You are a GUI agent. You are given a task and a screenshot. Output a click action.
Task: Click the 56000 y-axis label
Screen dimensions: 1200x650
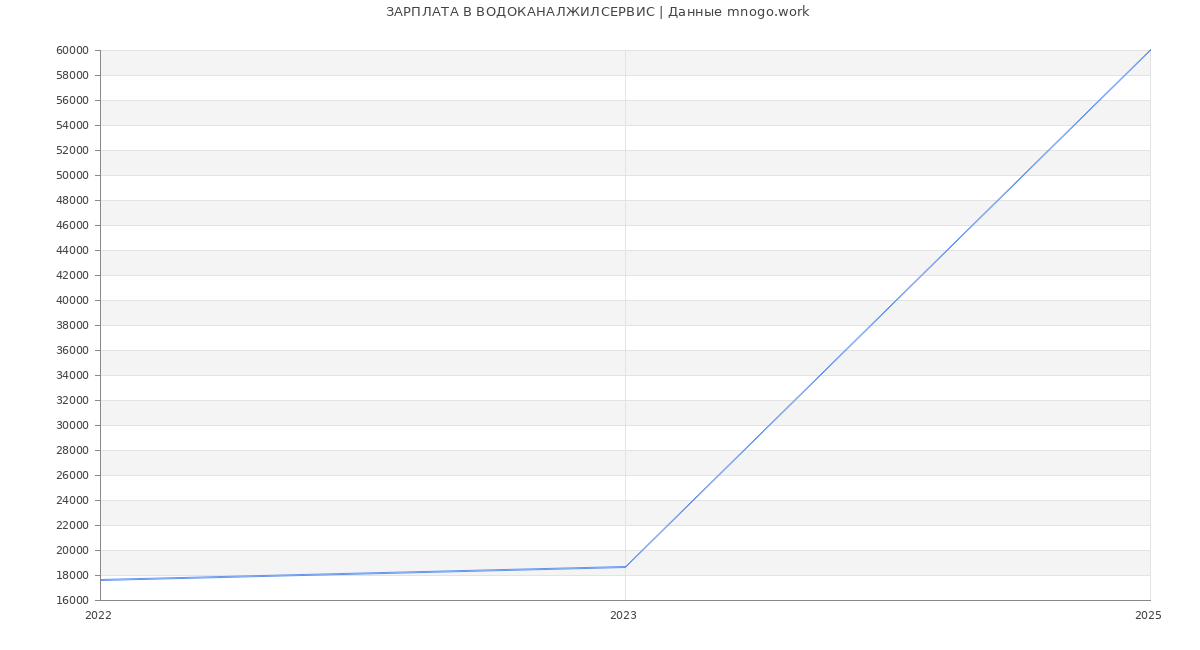(x=73, y=100)
